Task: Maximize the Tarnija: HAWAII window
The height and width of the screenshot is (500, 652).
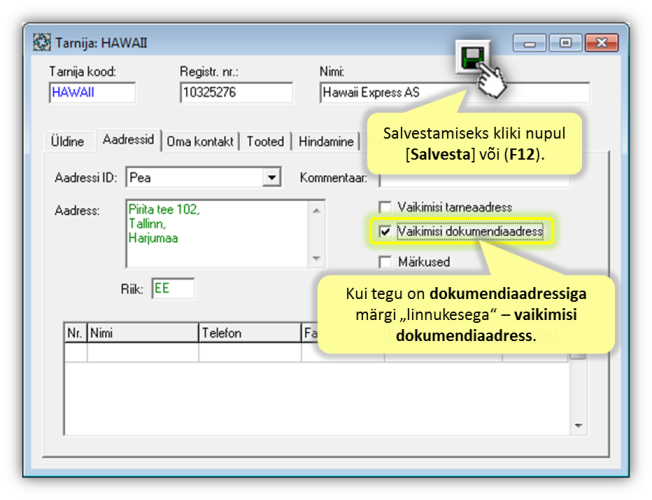Action: click(x=565, y=44)
